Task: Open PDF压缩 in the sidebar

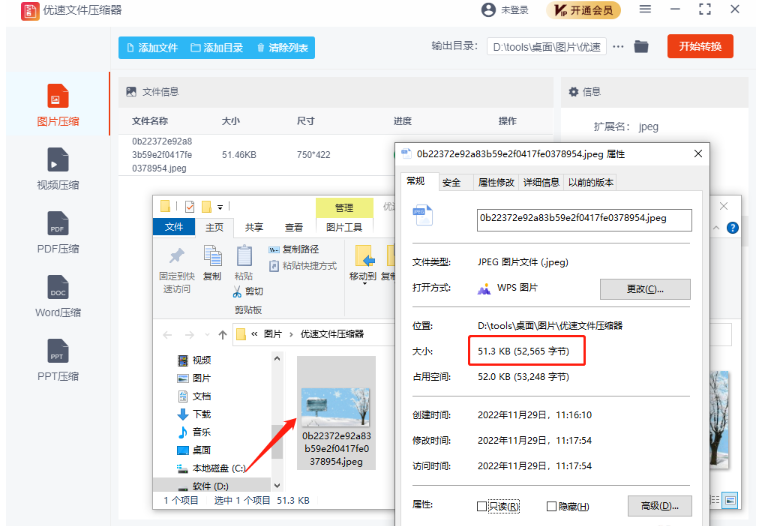Action: click(x=58, y=232)
